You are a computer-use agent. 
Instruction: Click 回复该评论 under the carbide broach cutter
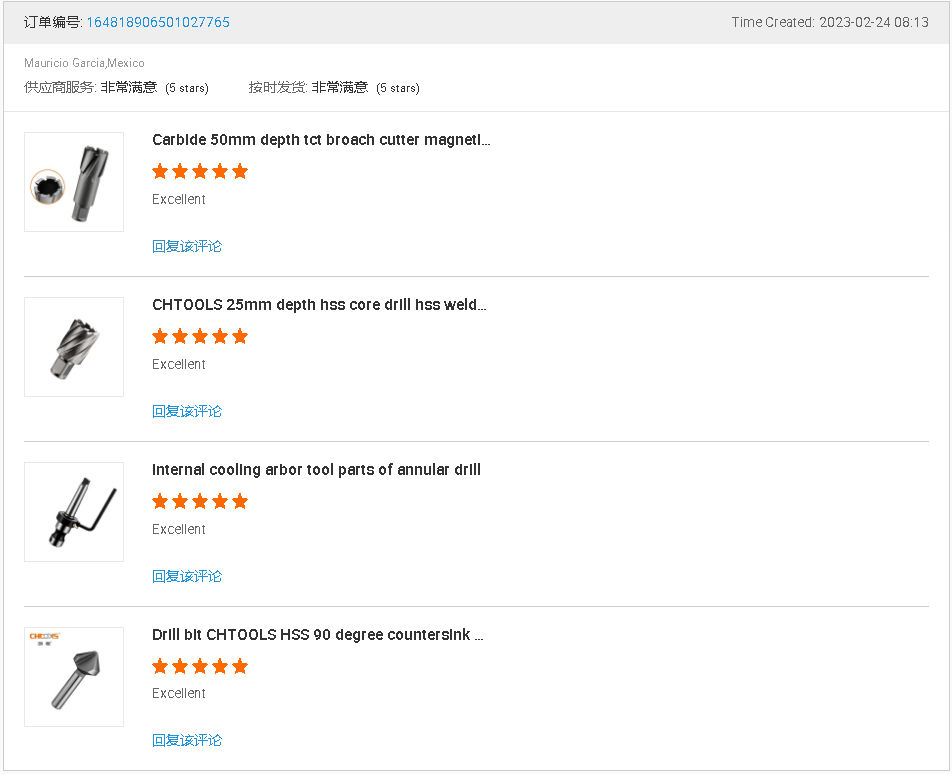[187, 246]
